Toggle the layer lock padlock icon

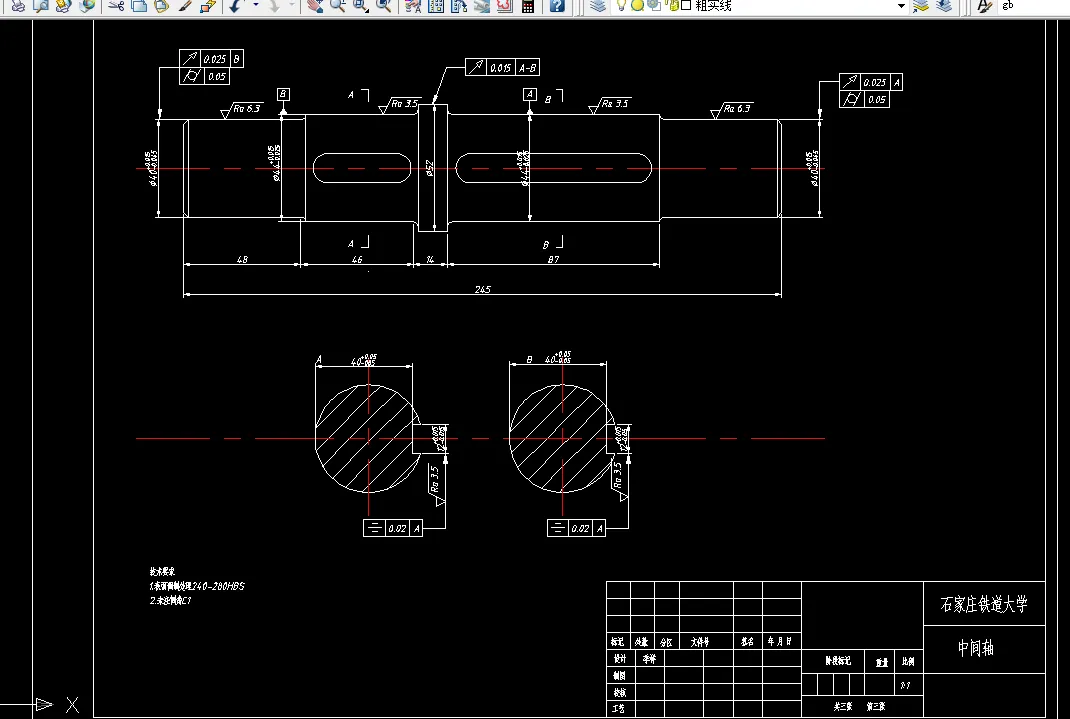click(x=673, y=5)
